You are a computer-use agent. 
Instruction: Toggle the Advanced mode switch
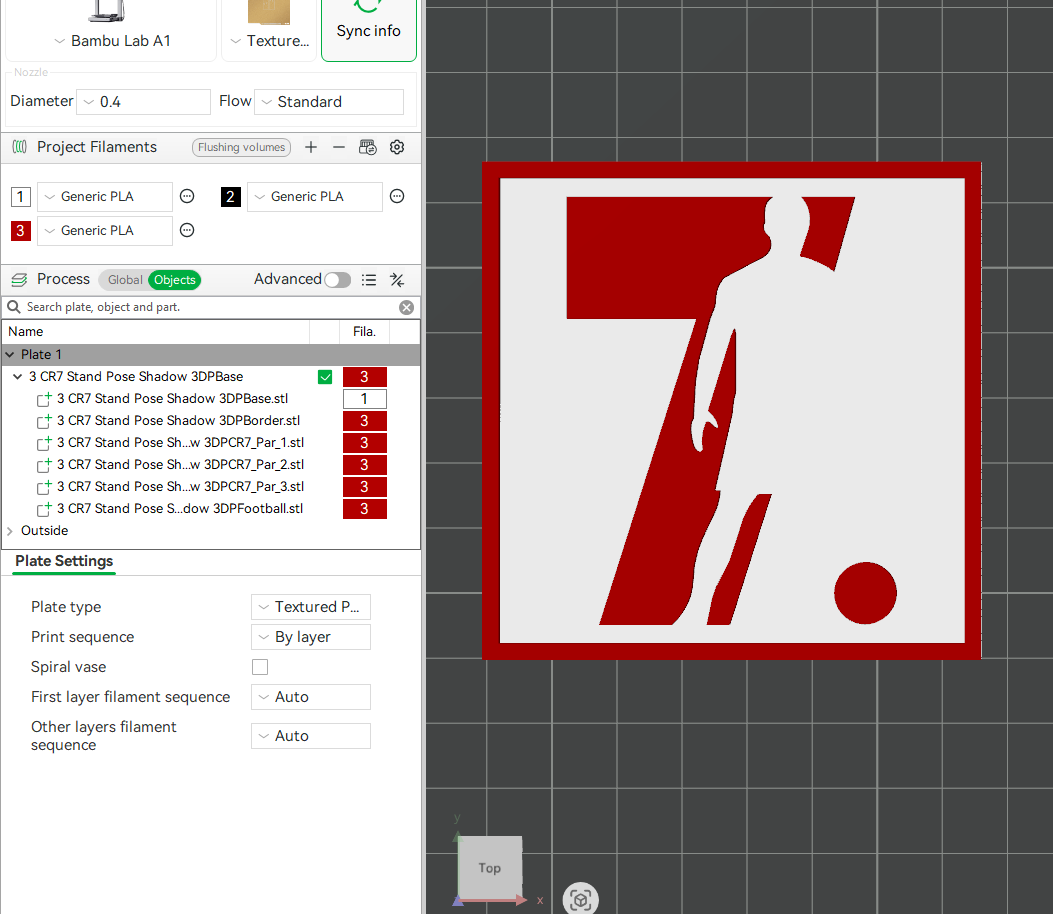337,280
